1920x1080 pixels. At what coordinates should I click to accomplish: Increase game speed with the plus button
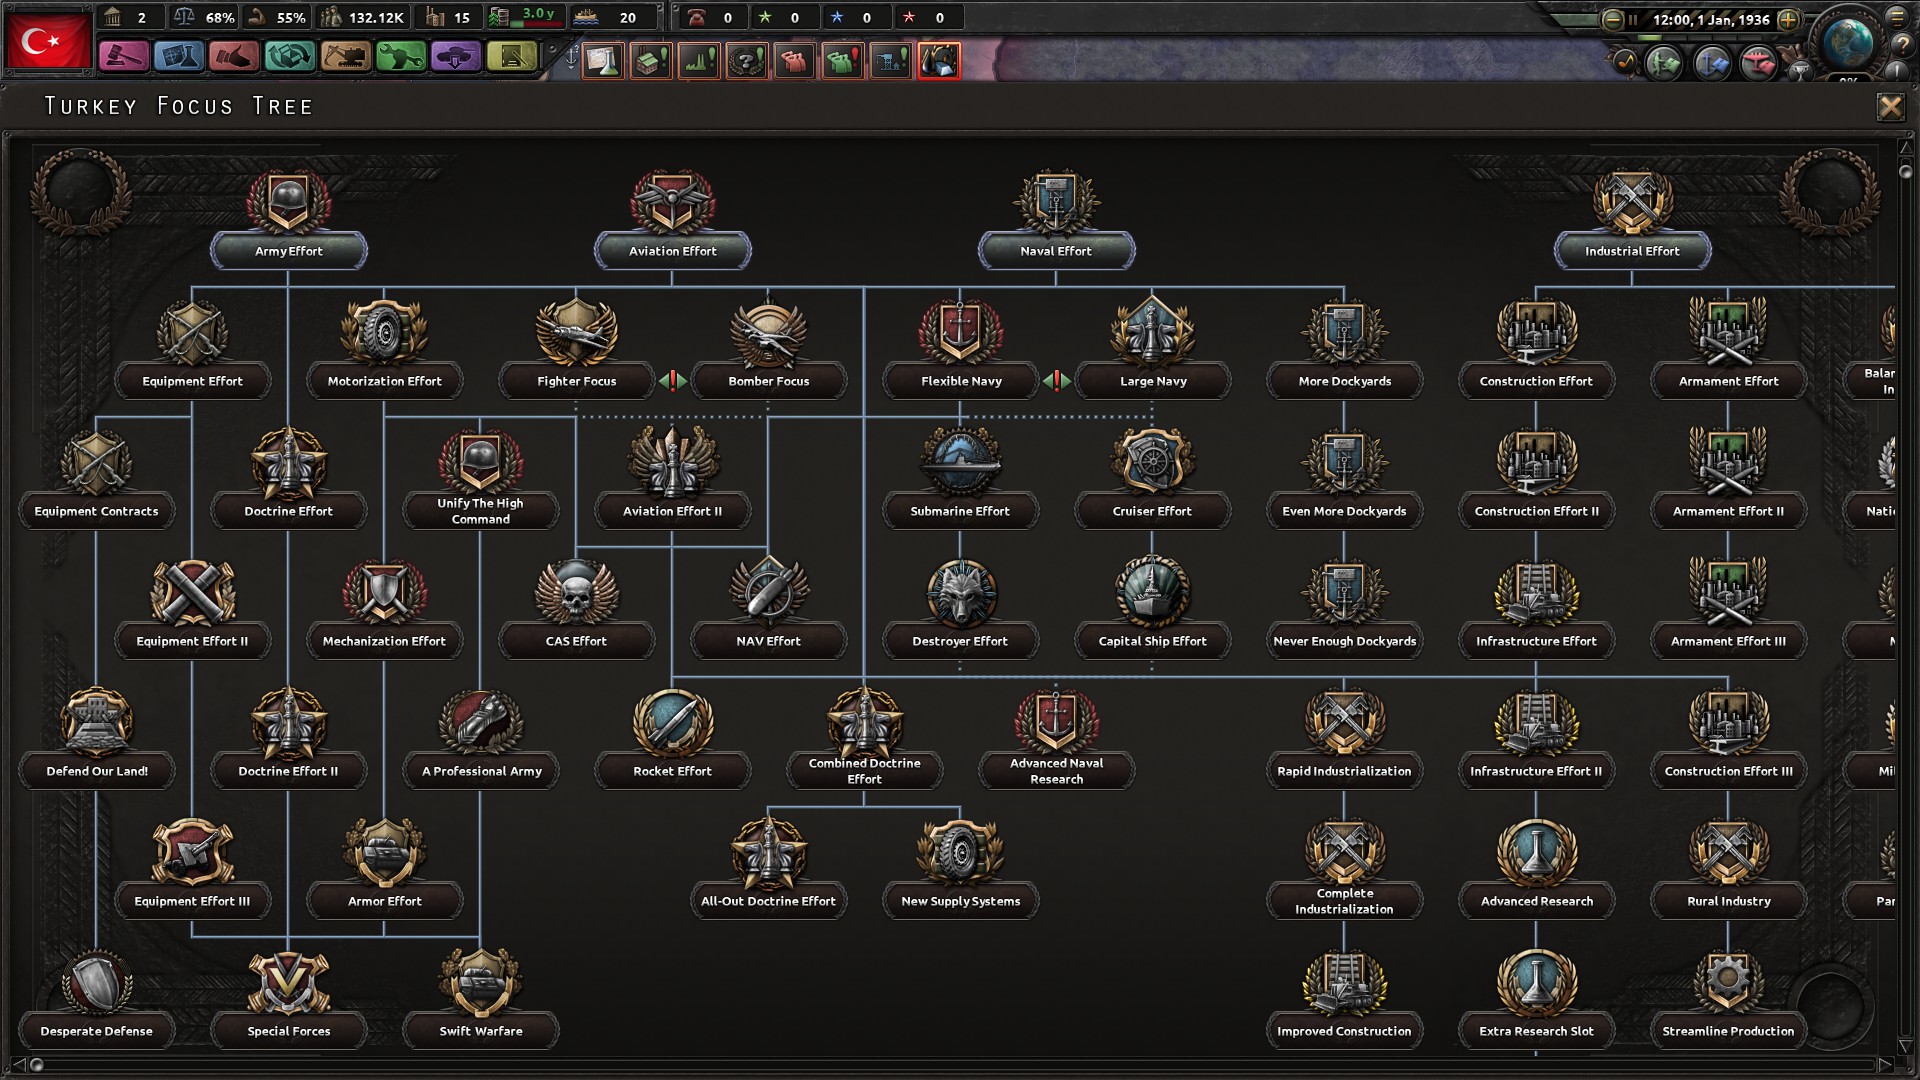tap(1789, 19)
